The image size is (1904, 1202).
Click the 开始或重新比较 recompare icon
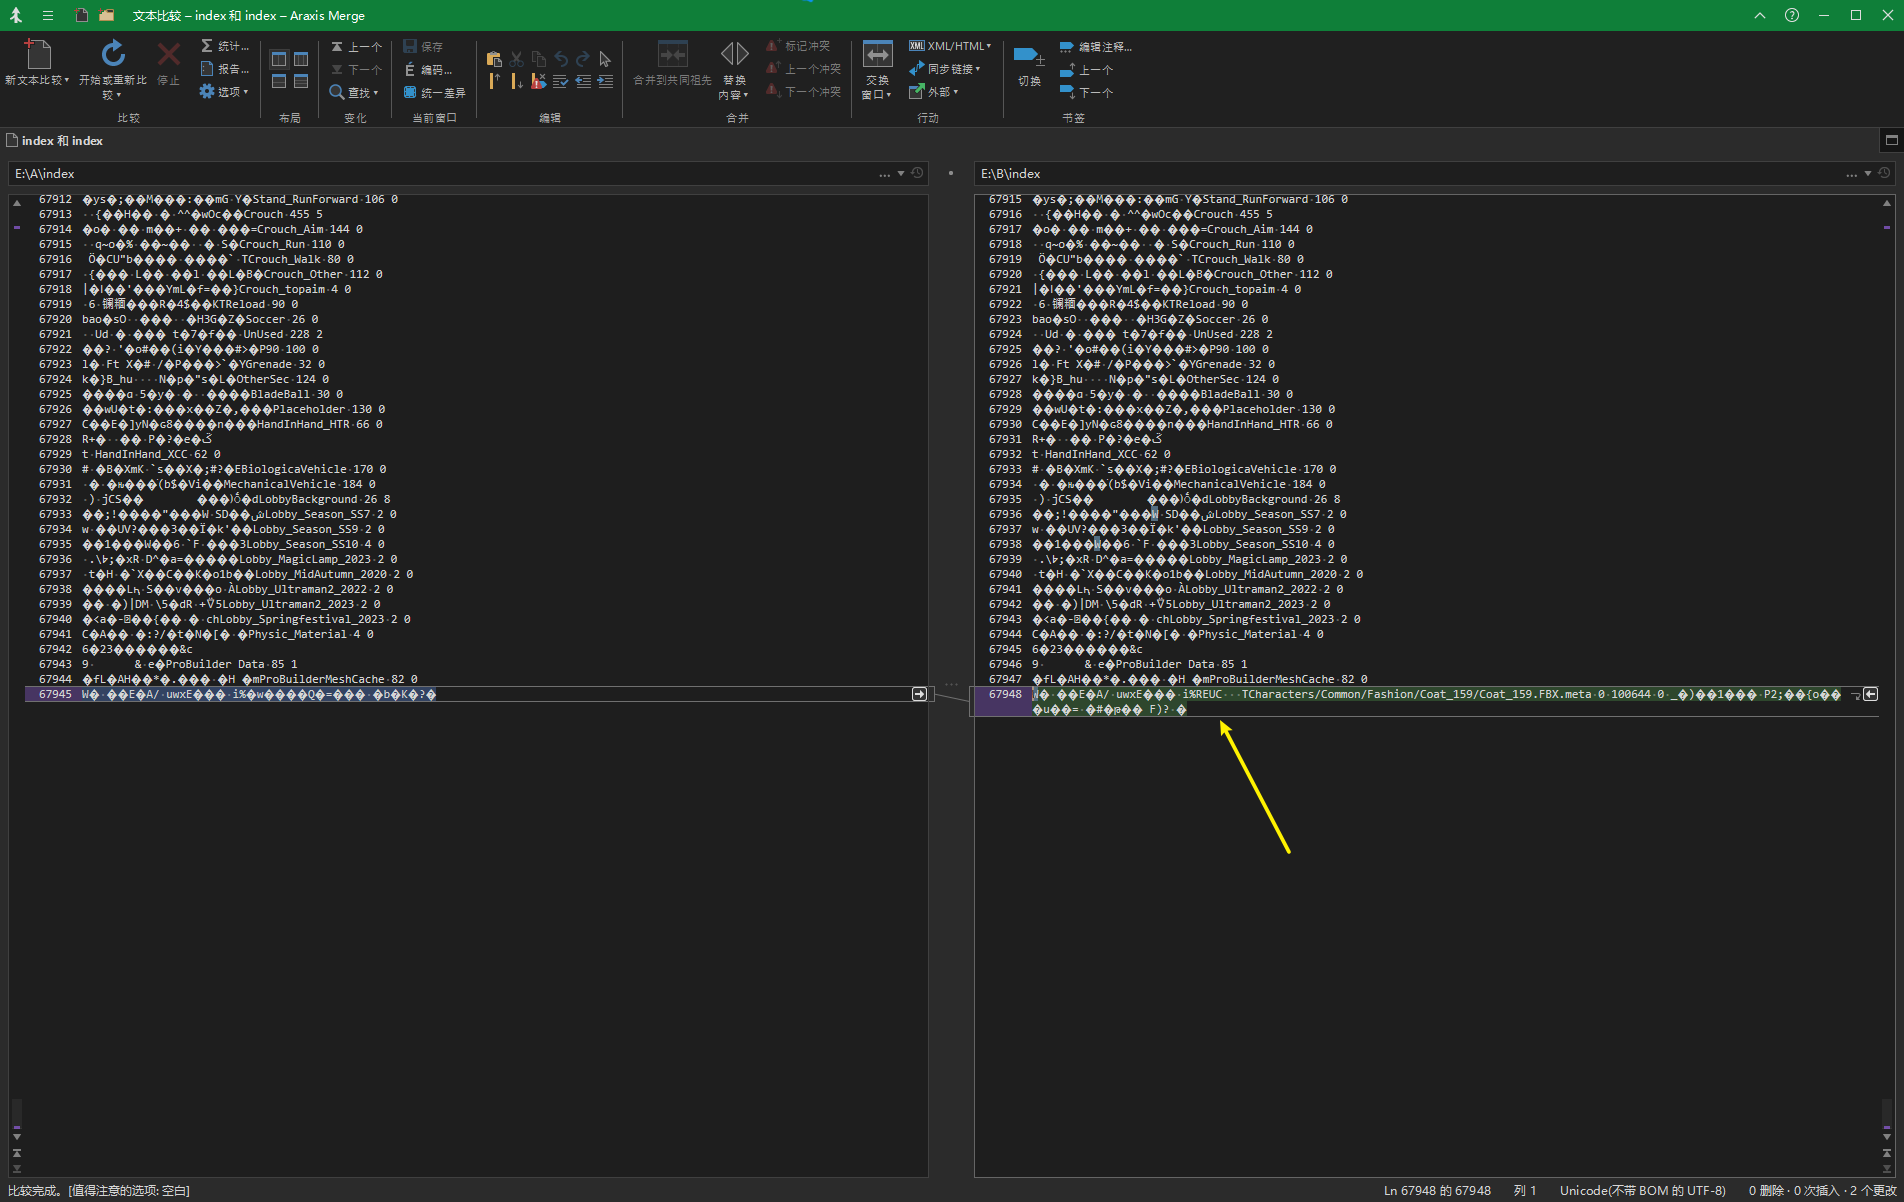pyautogui.click(x=113, y=55)
